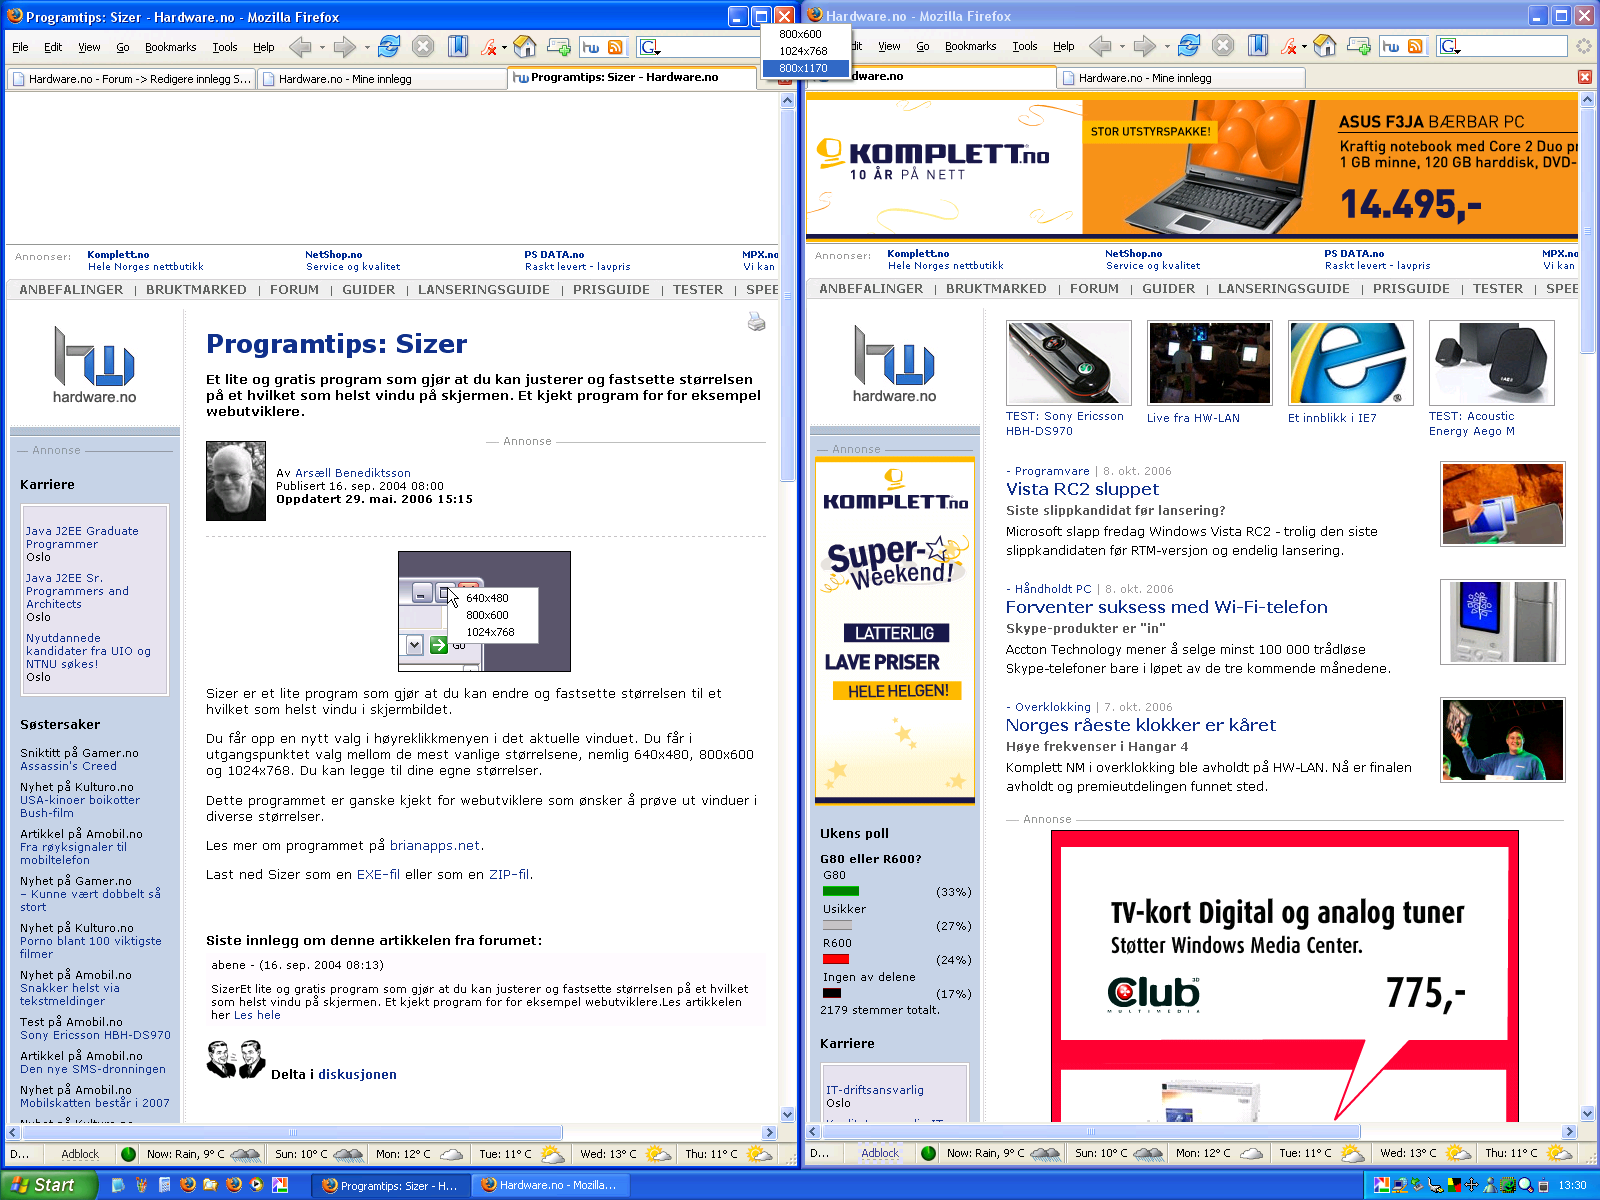Click the system clock showing 13:30
Viewport: 1600px width, 1200px height.
[1572, 1185]
